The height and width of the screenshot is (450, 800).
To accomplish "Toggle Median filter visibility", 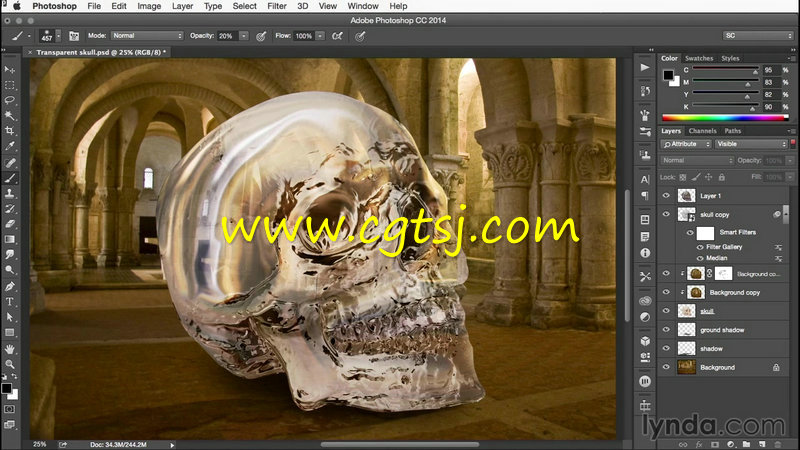I will click(700, 258).
